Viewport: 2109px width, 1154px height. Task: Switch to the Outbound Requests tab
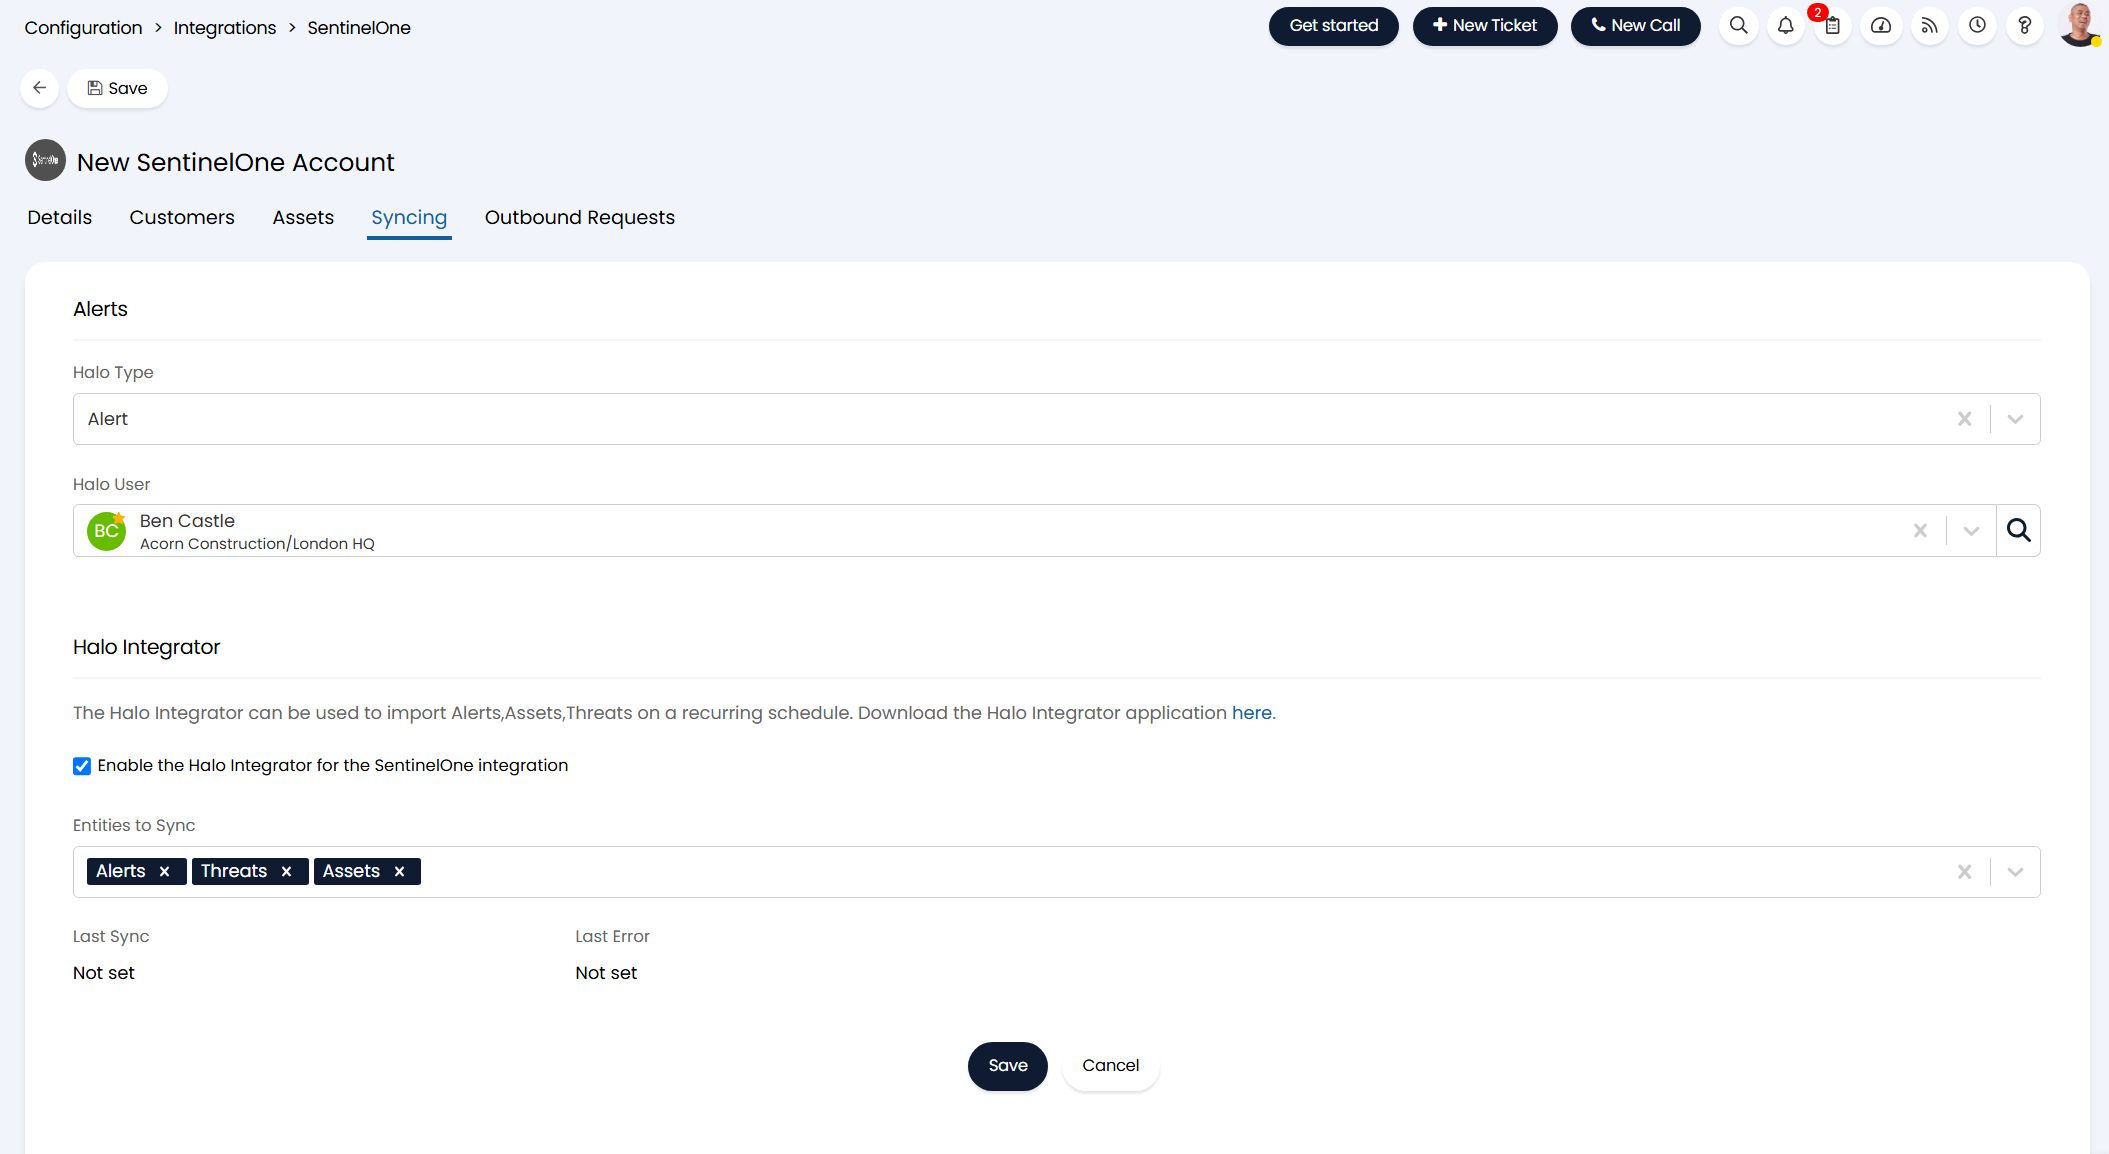click(x=580, y=217)
